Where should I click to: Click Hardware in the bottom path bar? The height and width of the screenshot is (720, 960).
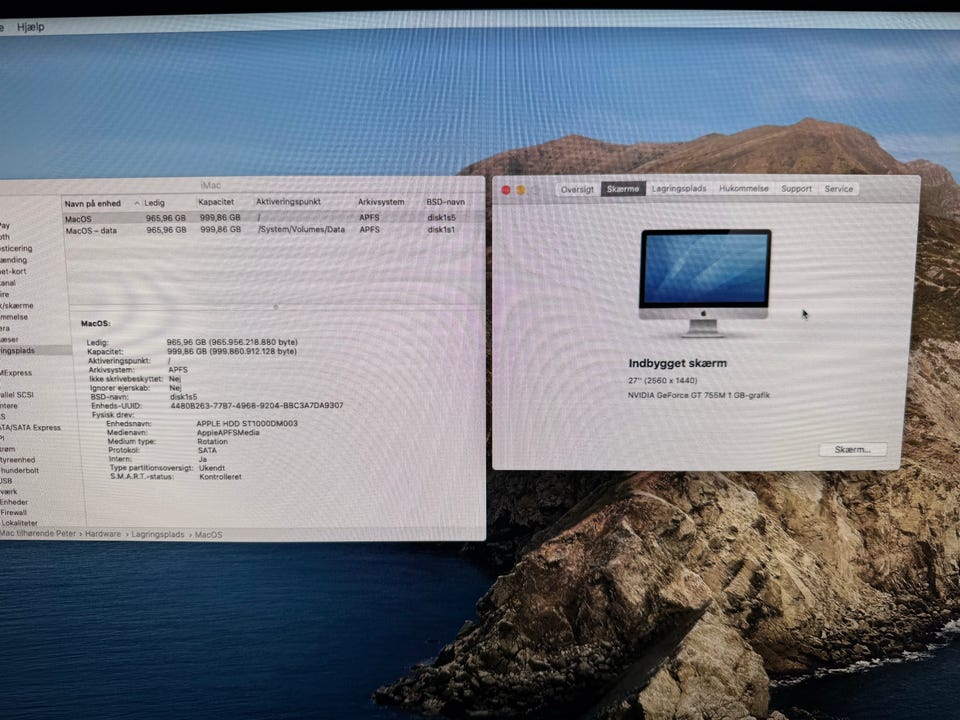(103, 534)
